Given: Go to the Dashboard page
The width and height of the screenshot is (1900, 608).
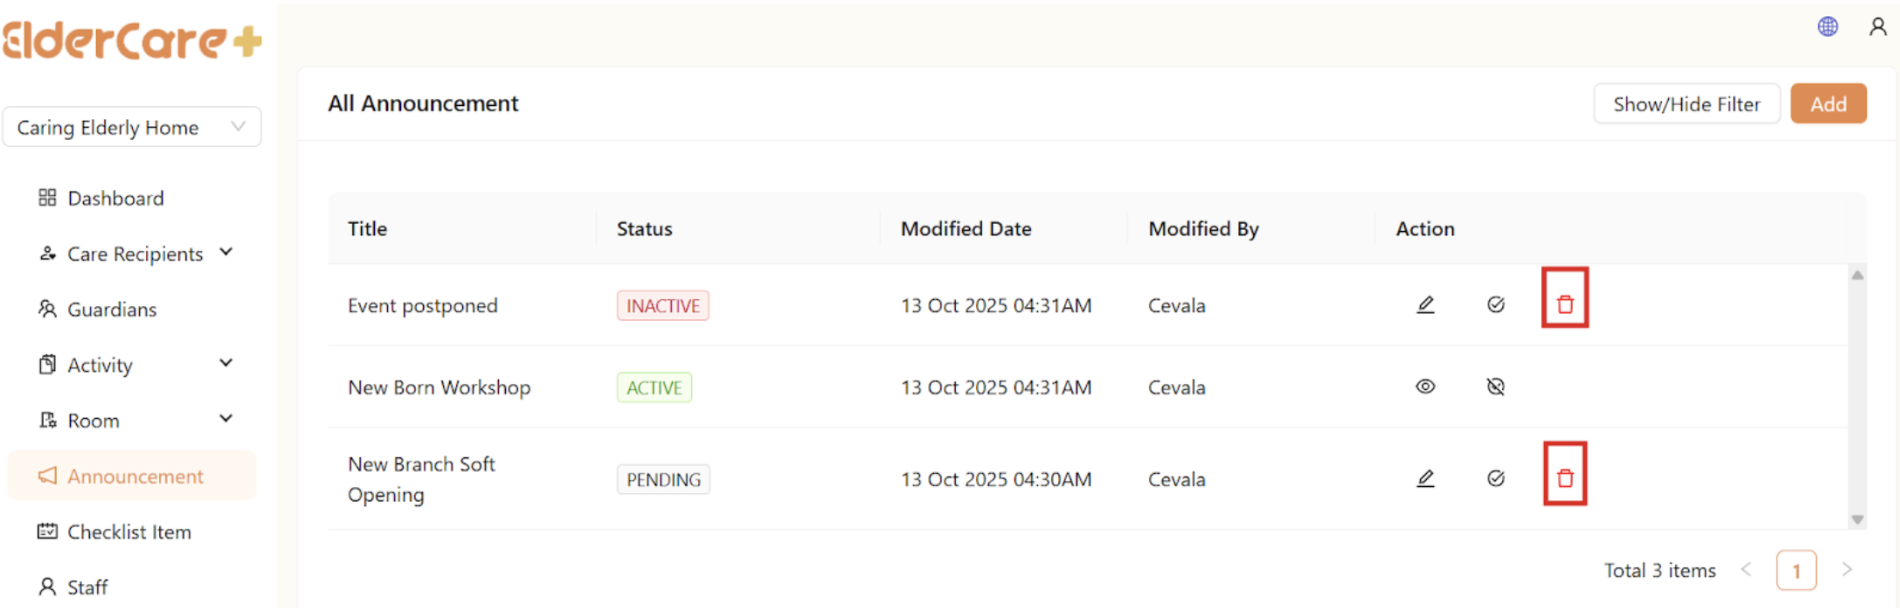Looking at the screenshot, I should pyautogui.click(x=115, y=198).
